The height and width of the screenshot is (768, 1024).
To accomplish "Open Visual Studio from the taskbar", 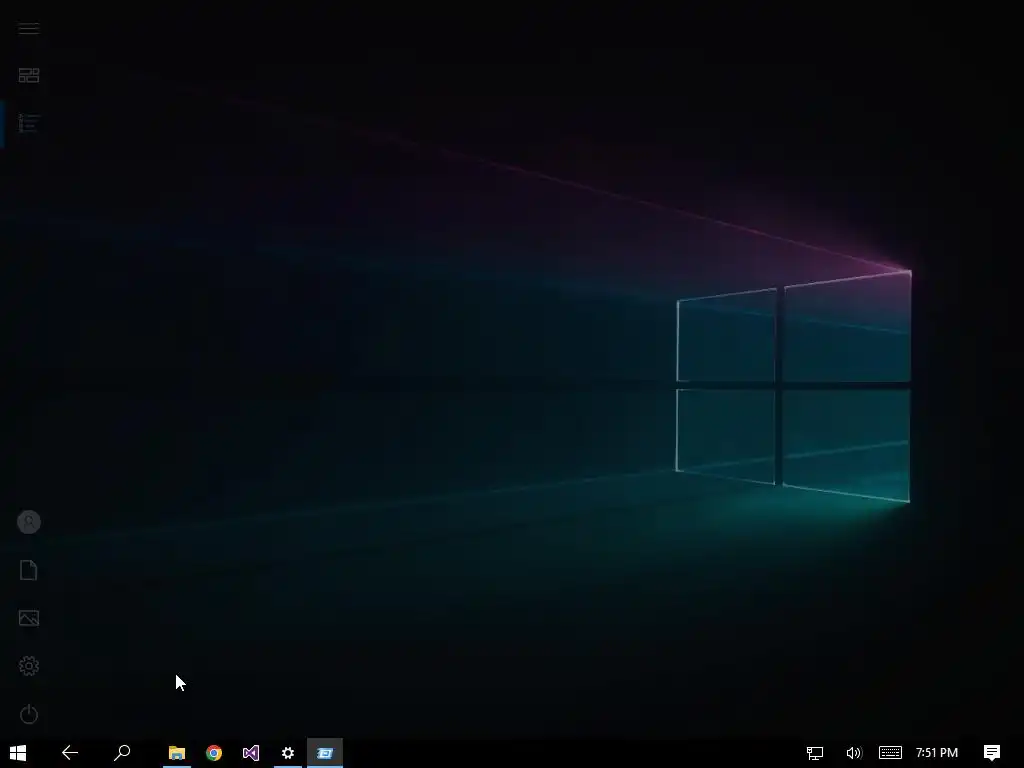I will pos(251,753).
